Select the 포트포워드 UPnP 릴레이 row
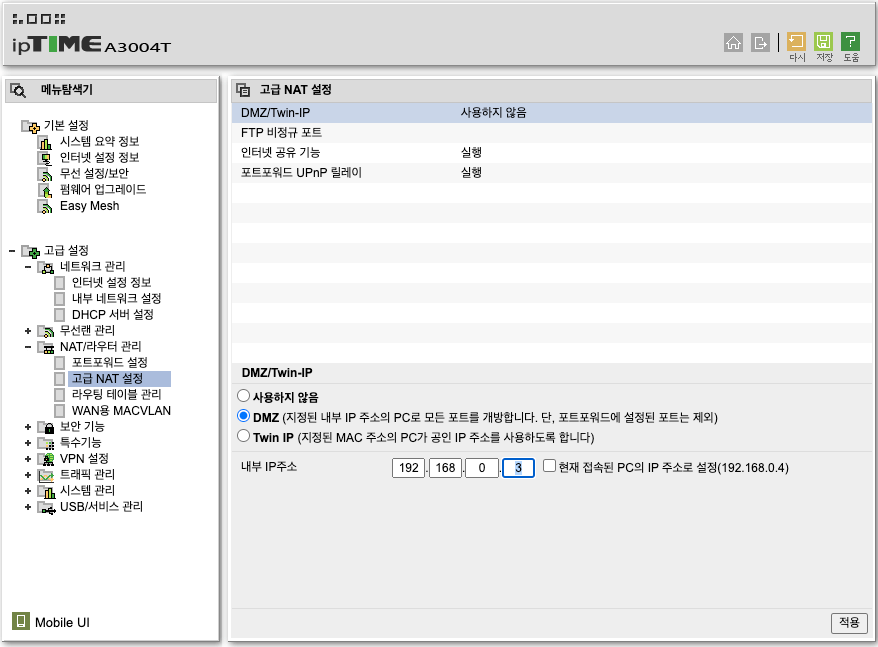Screen dimensions: 878x647 (552, 173)
